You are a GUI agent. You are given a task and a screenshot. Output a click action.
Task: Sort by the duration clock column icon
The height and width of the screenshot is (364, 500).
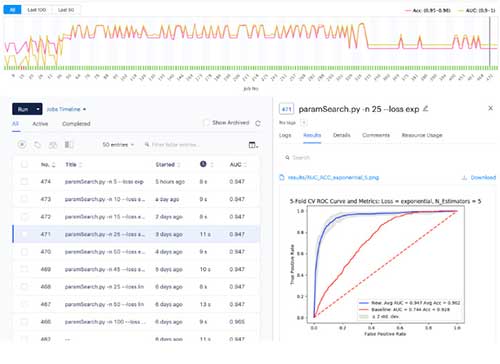tap(203, 164)
